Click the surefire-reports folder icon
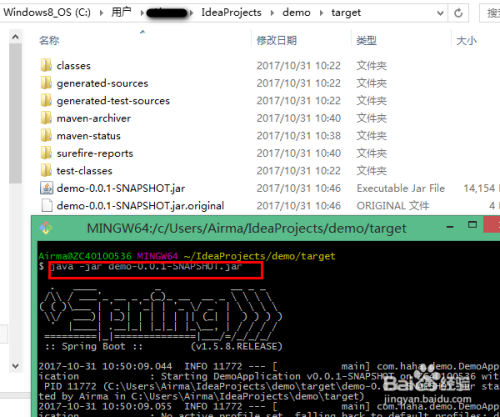Image resolution: width=500 pixels, height=417 pixels. 46,153
